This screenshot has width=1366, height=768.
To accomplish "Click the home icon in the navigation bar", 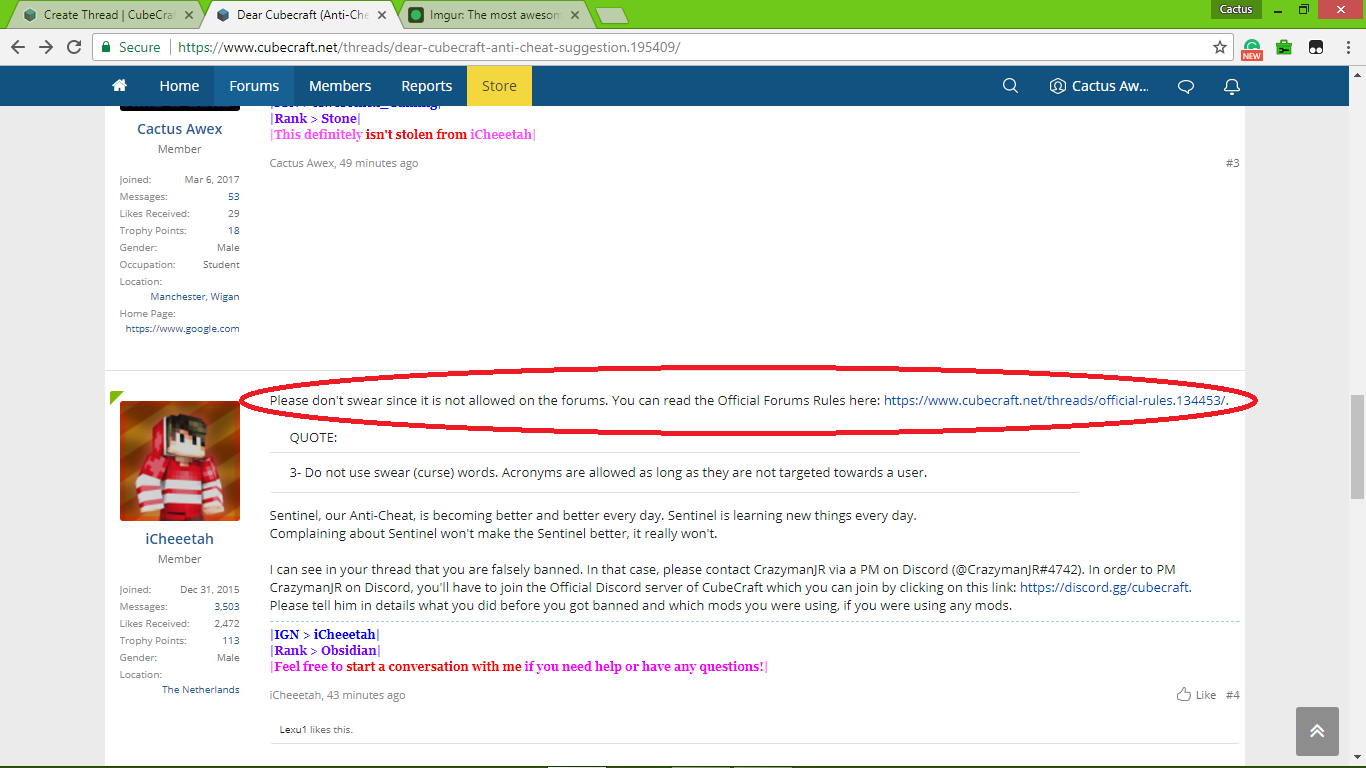I will click(120, 86).
